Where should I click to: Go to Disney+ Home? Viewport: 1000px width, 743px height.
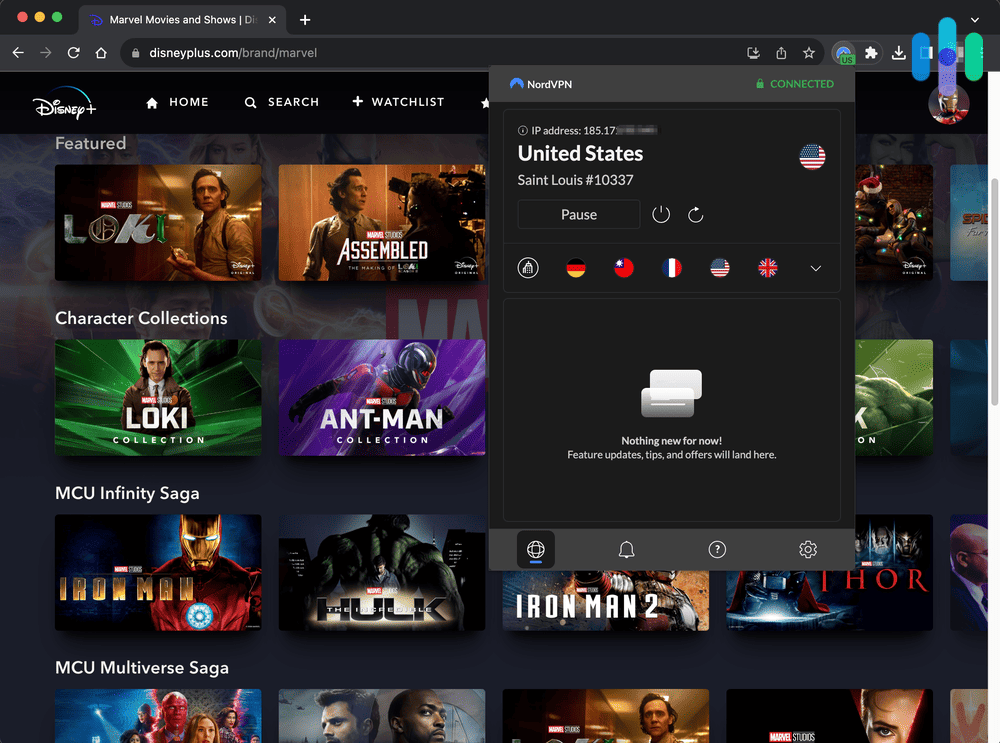176,102
